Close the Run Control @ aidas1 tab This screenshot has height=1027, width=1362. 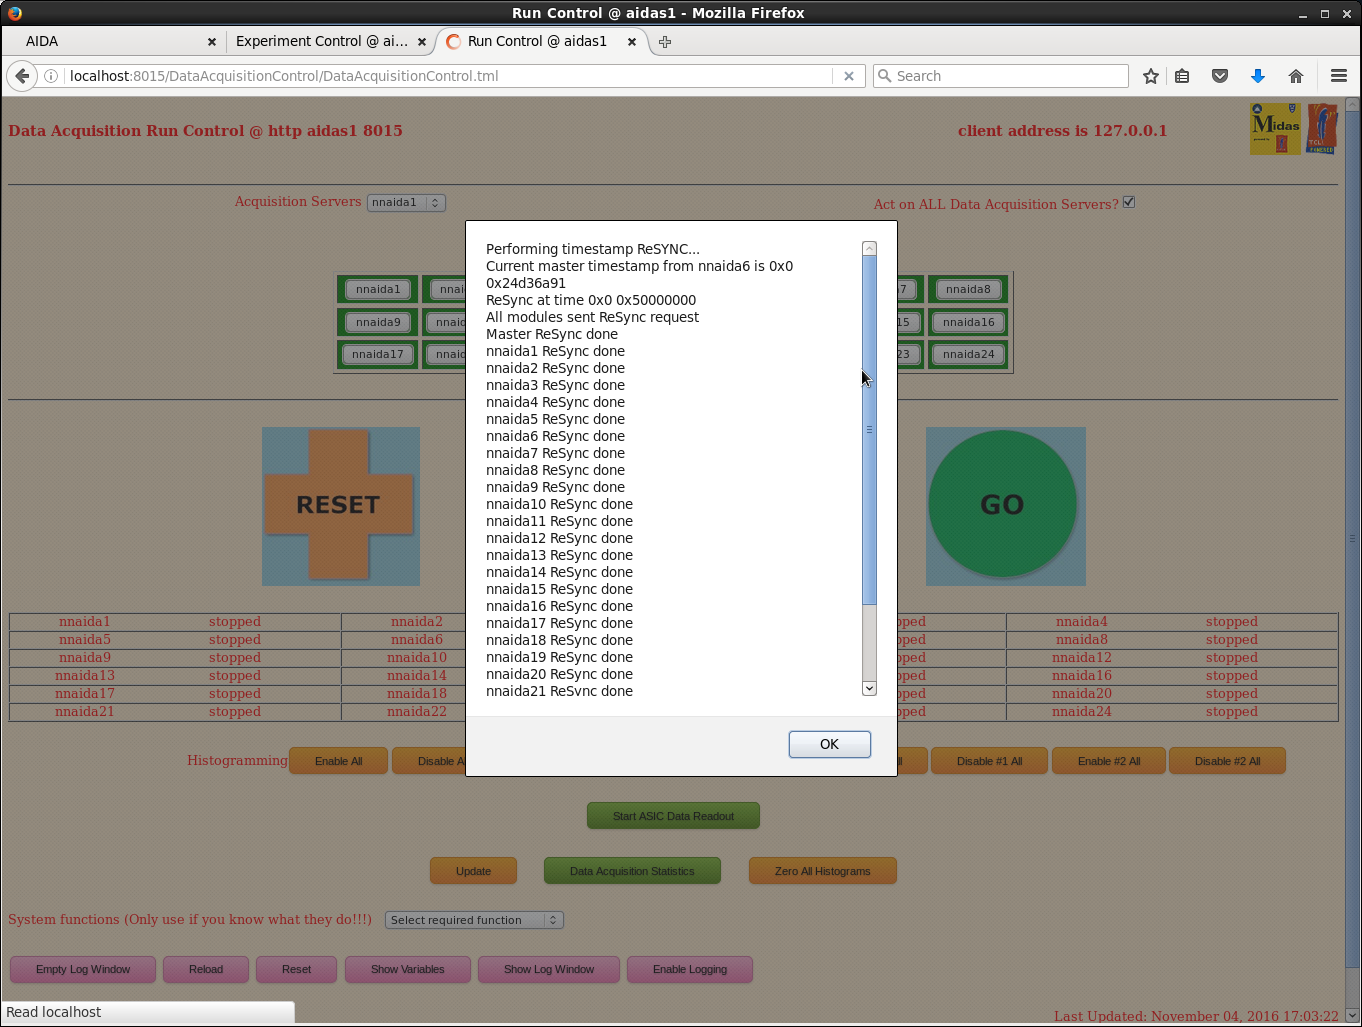tap(631, 41)
